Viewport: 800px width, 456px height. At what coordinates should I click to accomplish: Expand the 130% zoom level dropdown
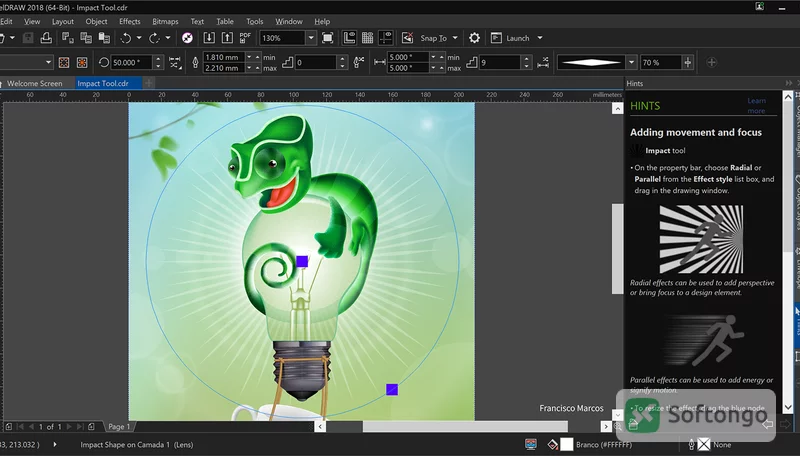click(x=311, y=38)
